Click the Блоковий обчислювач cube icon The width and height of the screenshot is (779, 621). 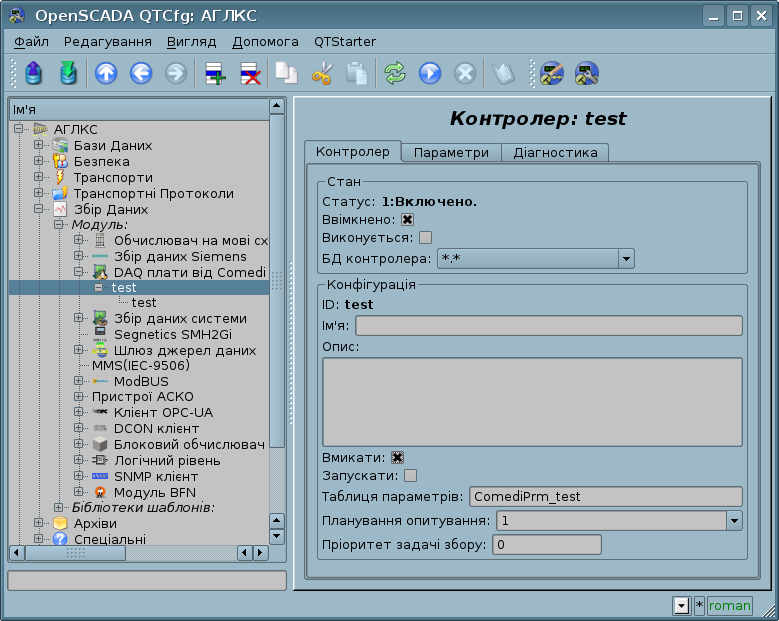pos(100,444)
